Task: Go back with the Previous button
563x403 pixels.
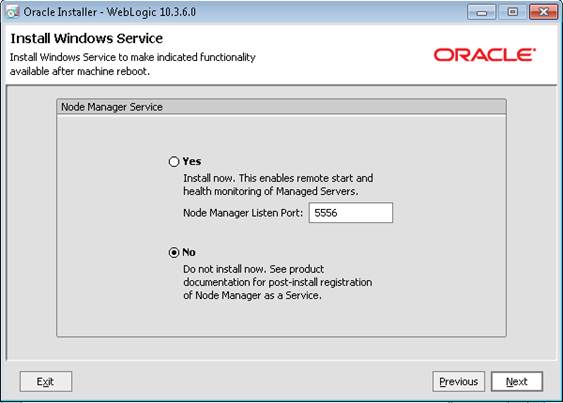Action: pyautogui.click(x=459, y=381)
